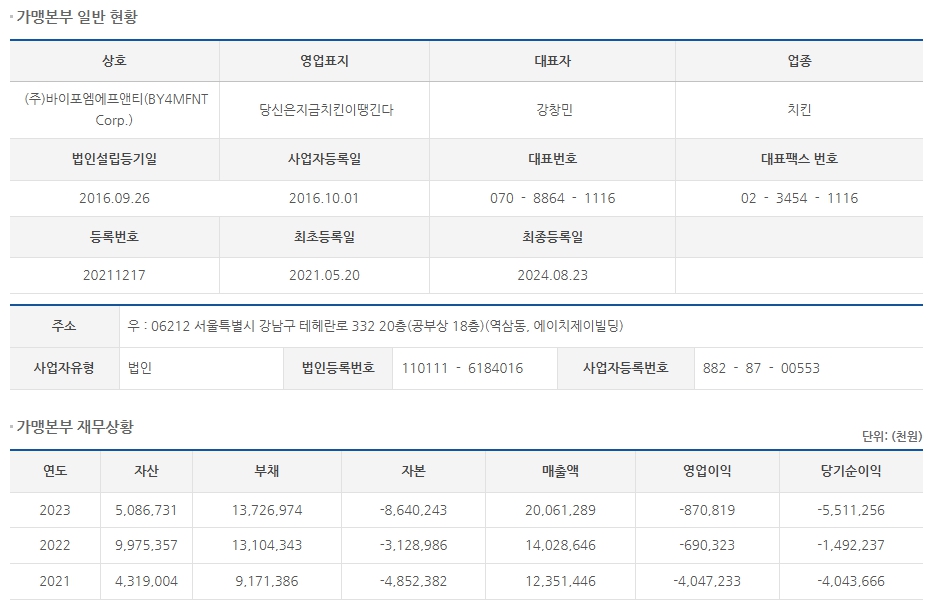This screenshot has height=607, width=935.
Task: Select 2023 net income -5,511,256
Action: (x=851, y=510)
